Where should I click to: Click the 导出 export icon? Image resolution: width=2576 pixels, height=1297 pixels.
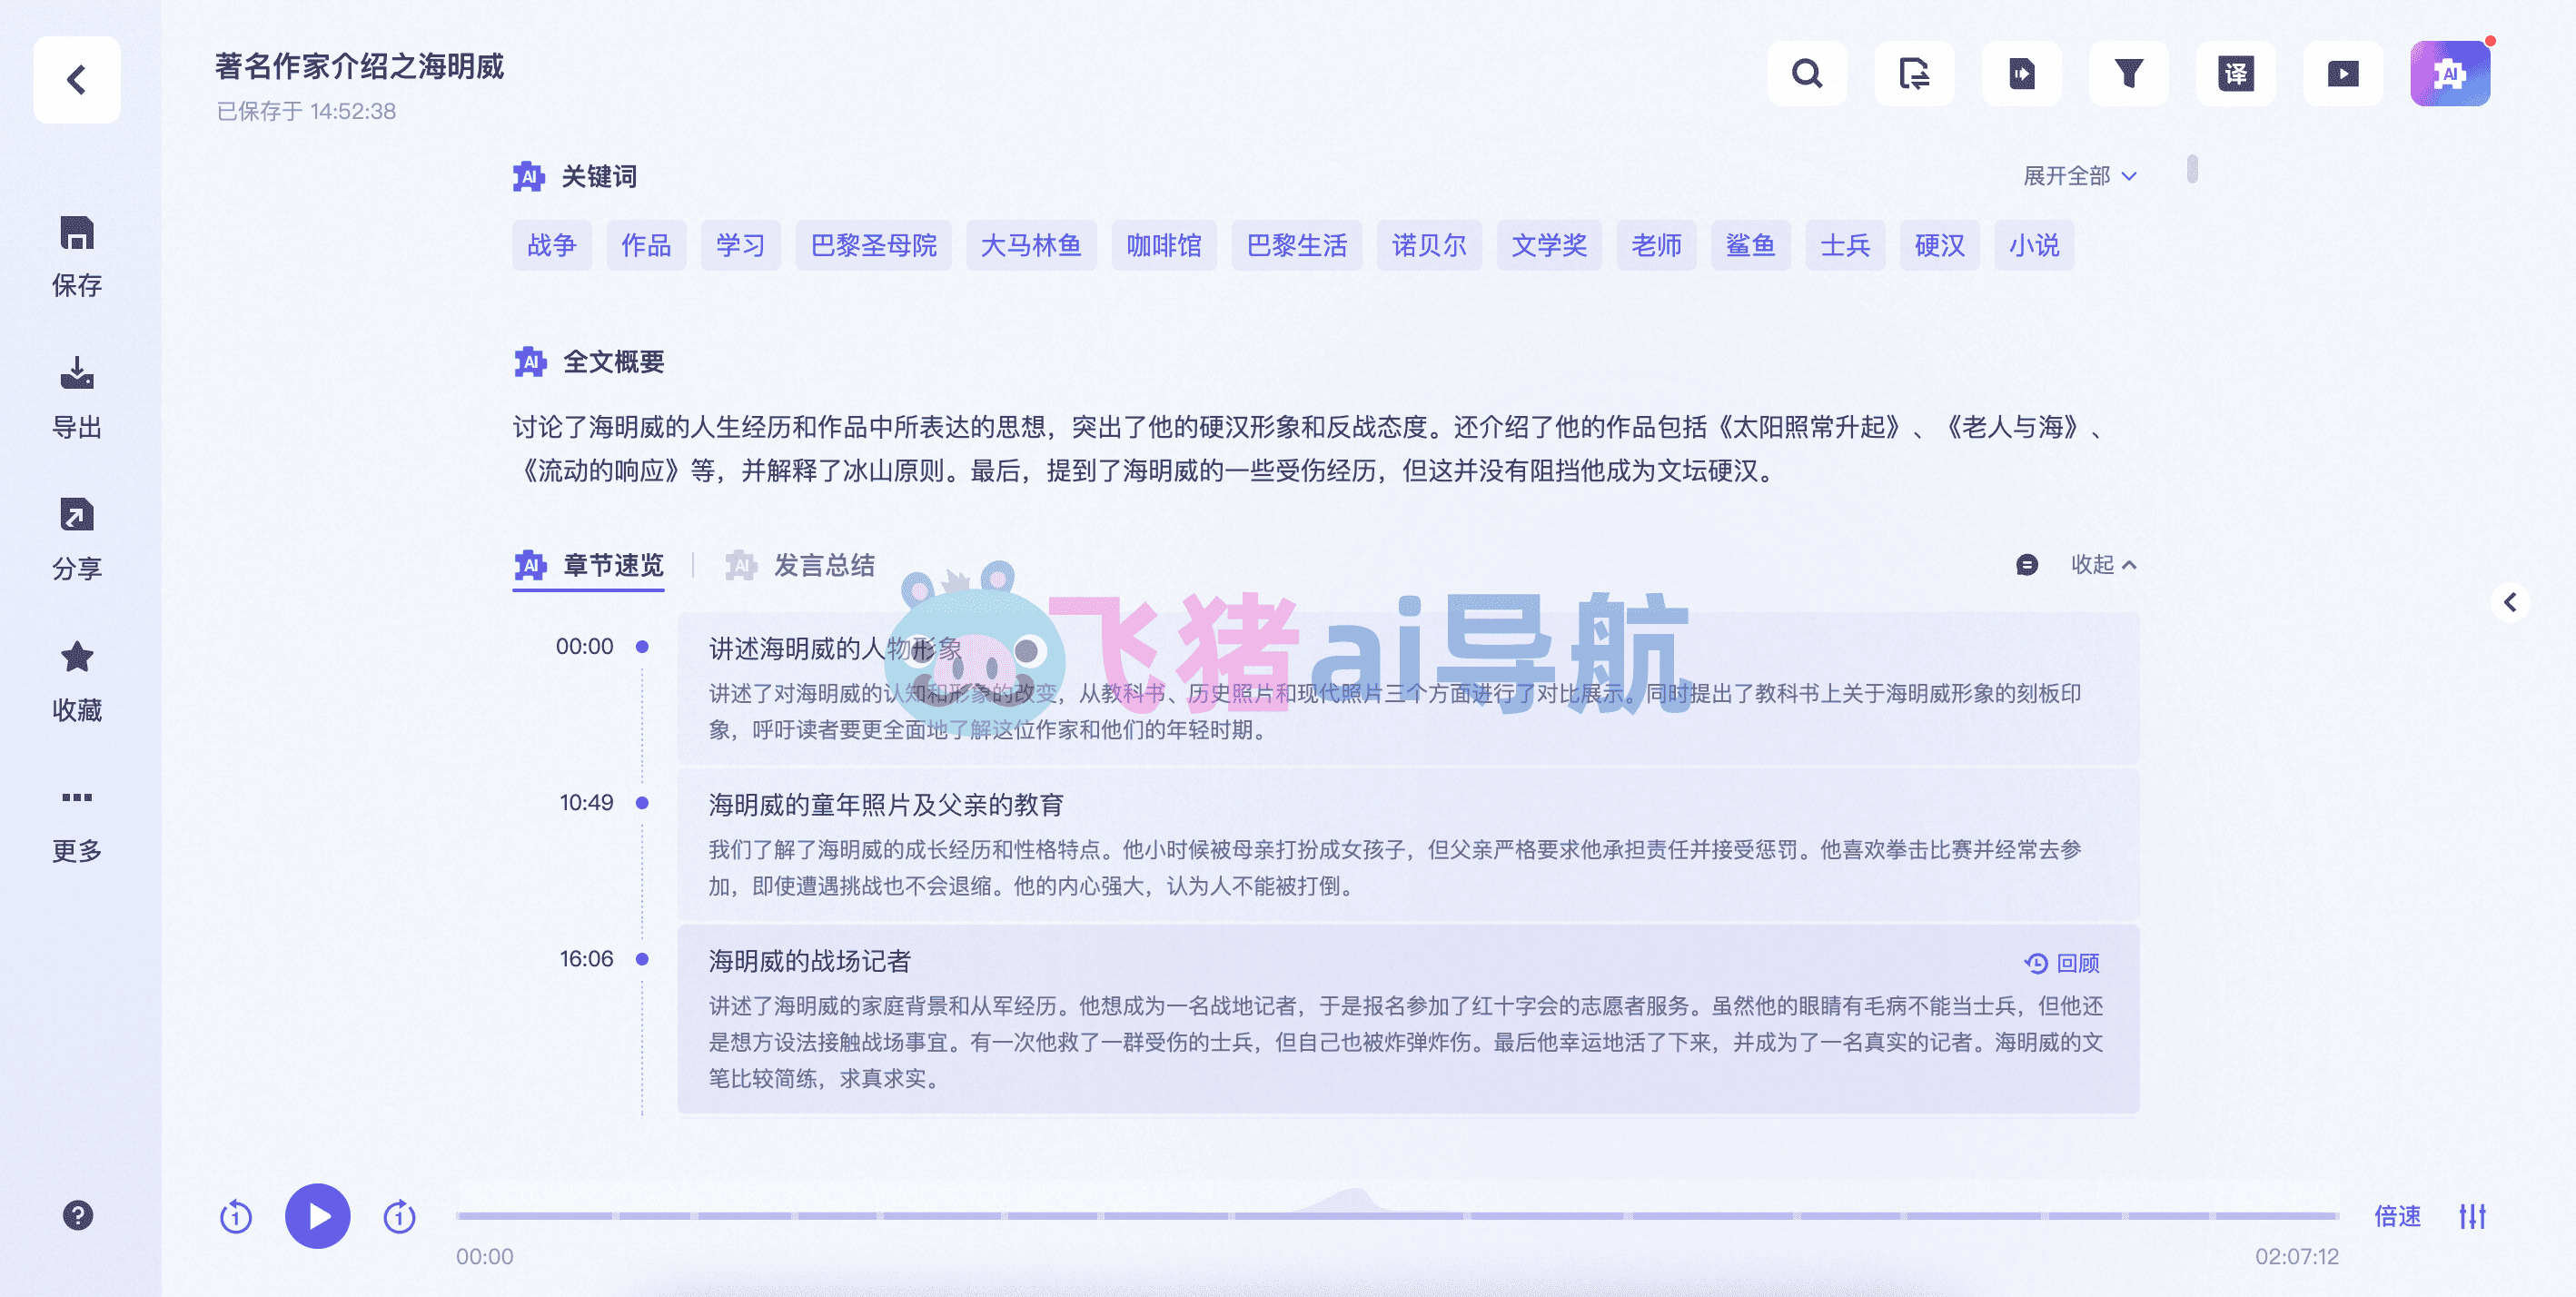click(77, 373)
